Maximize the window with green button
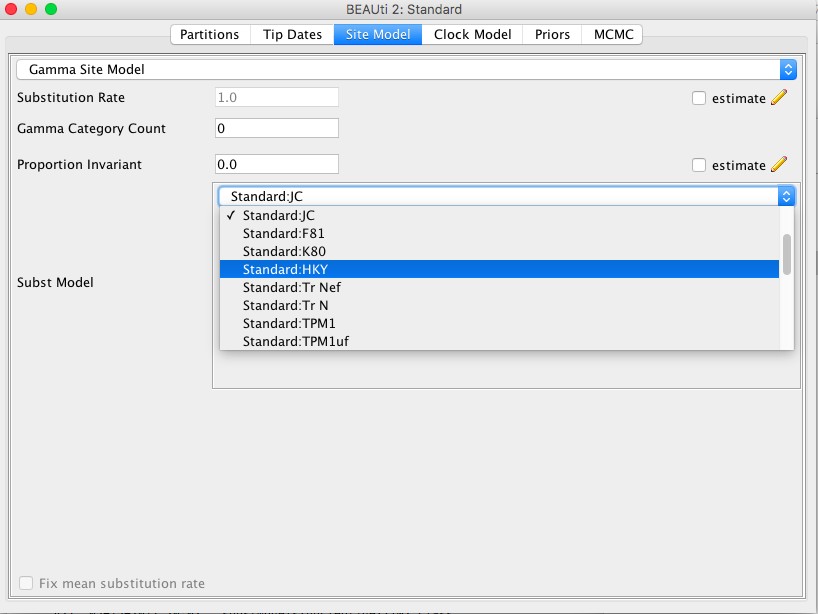This screenshot has height=614, width=818. click(51, 9)
